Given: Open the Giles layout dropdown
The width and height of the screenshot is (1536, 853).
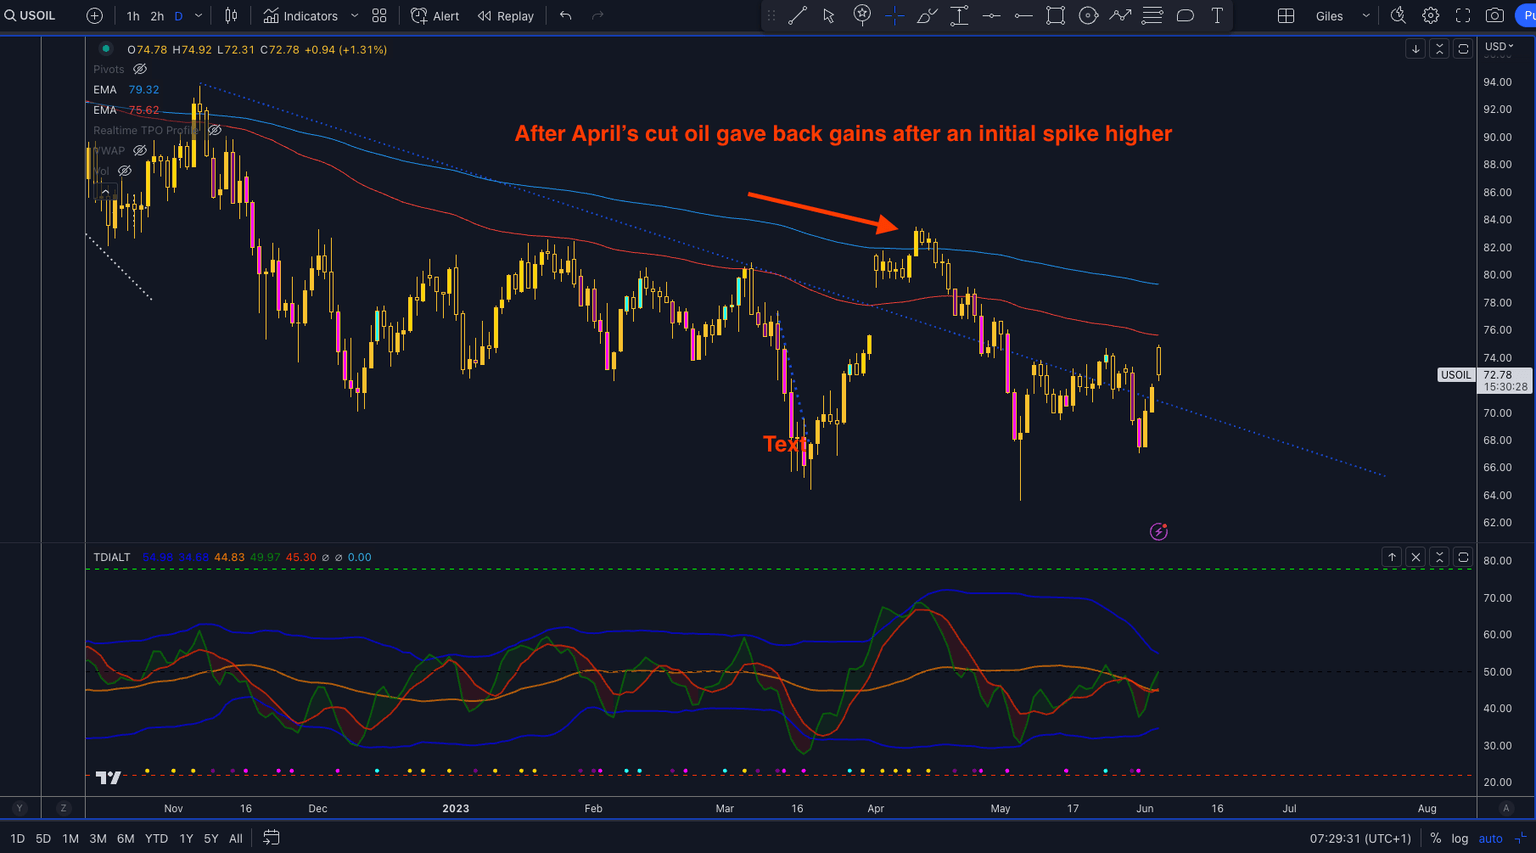Looking at the screenshot, I should 1365,16.
